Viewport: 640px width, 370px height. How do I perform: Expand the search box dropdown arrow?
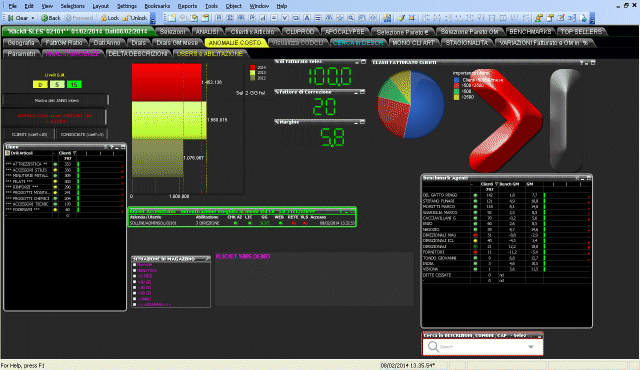click(x=531, y=347)
